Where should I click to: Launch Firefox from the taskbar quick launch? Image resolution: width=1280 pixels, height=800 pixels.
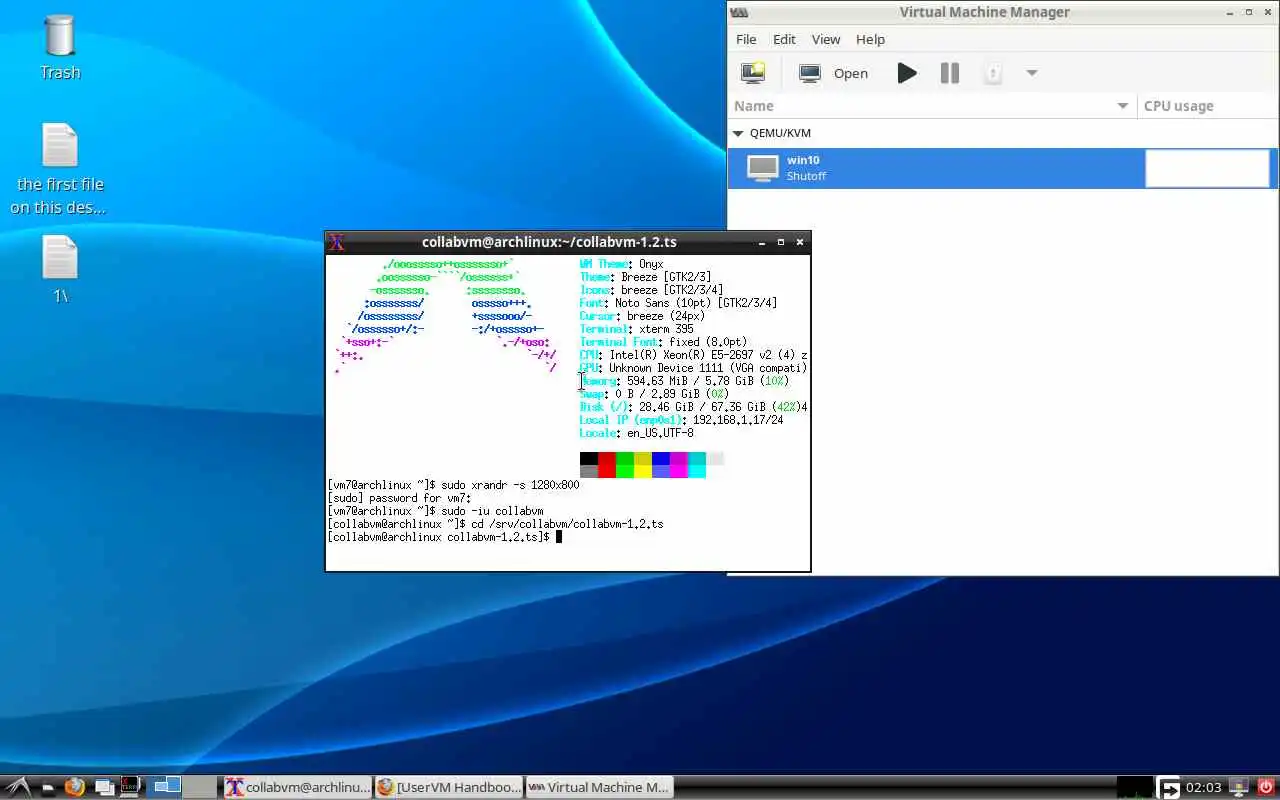(75, 787)
